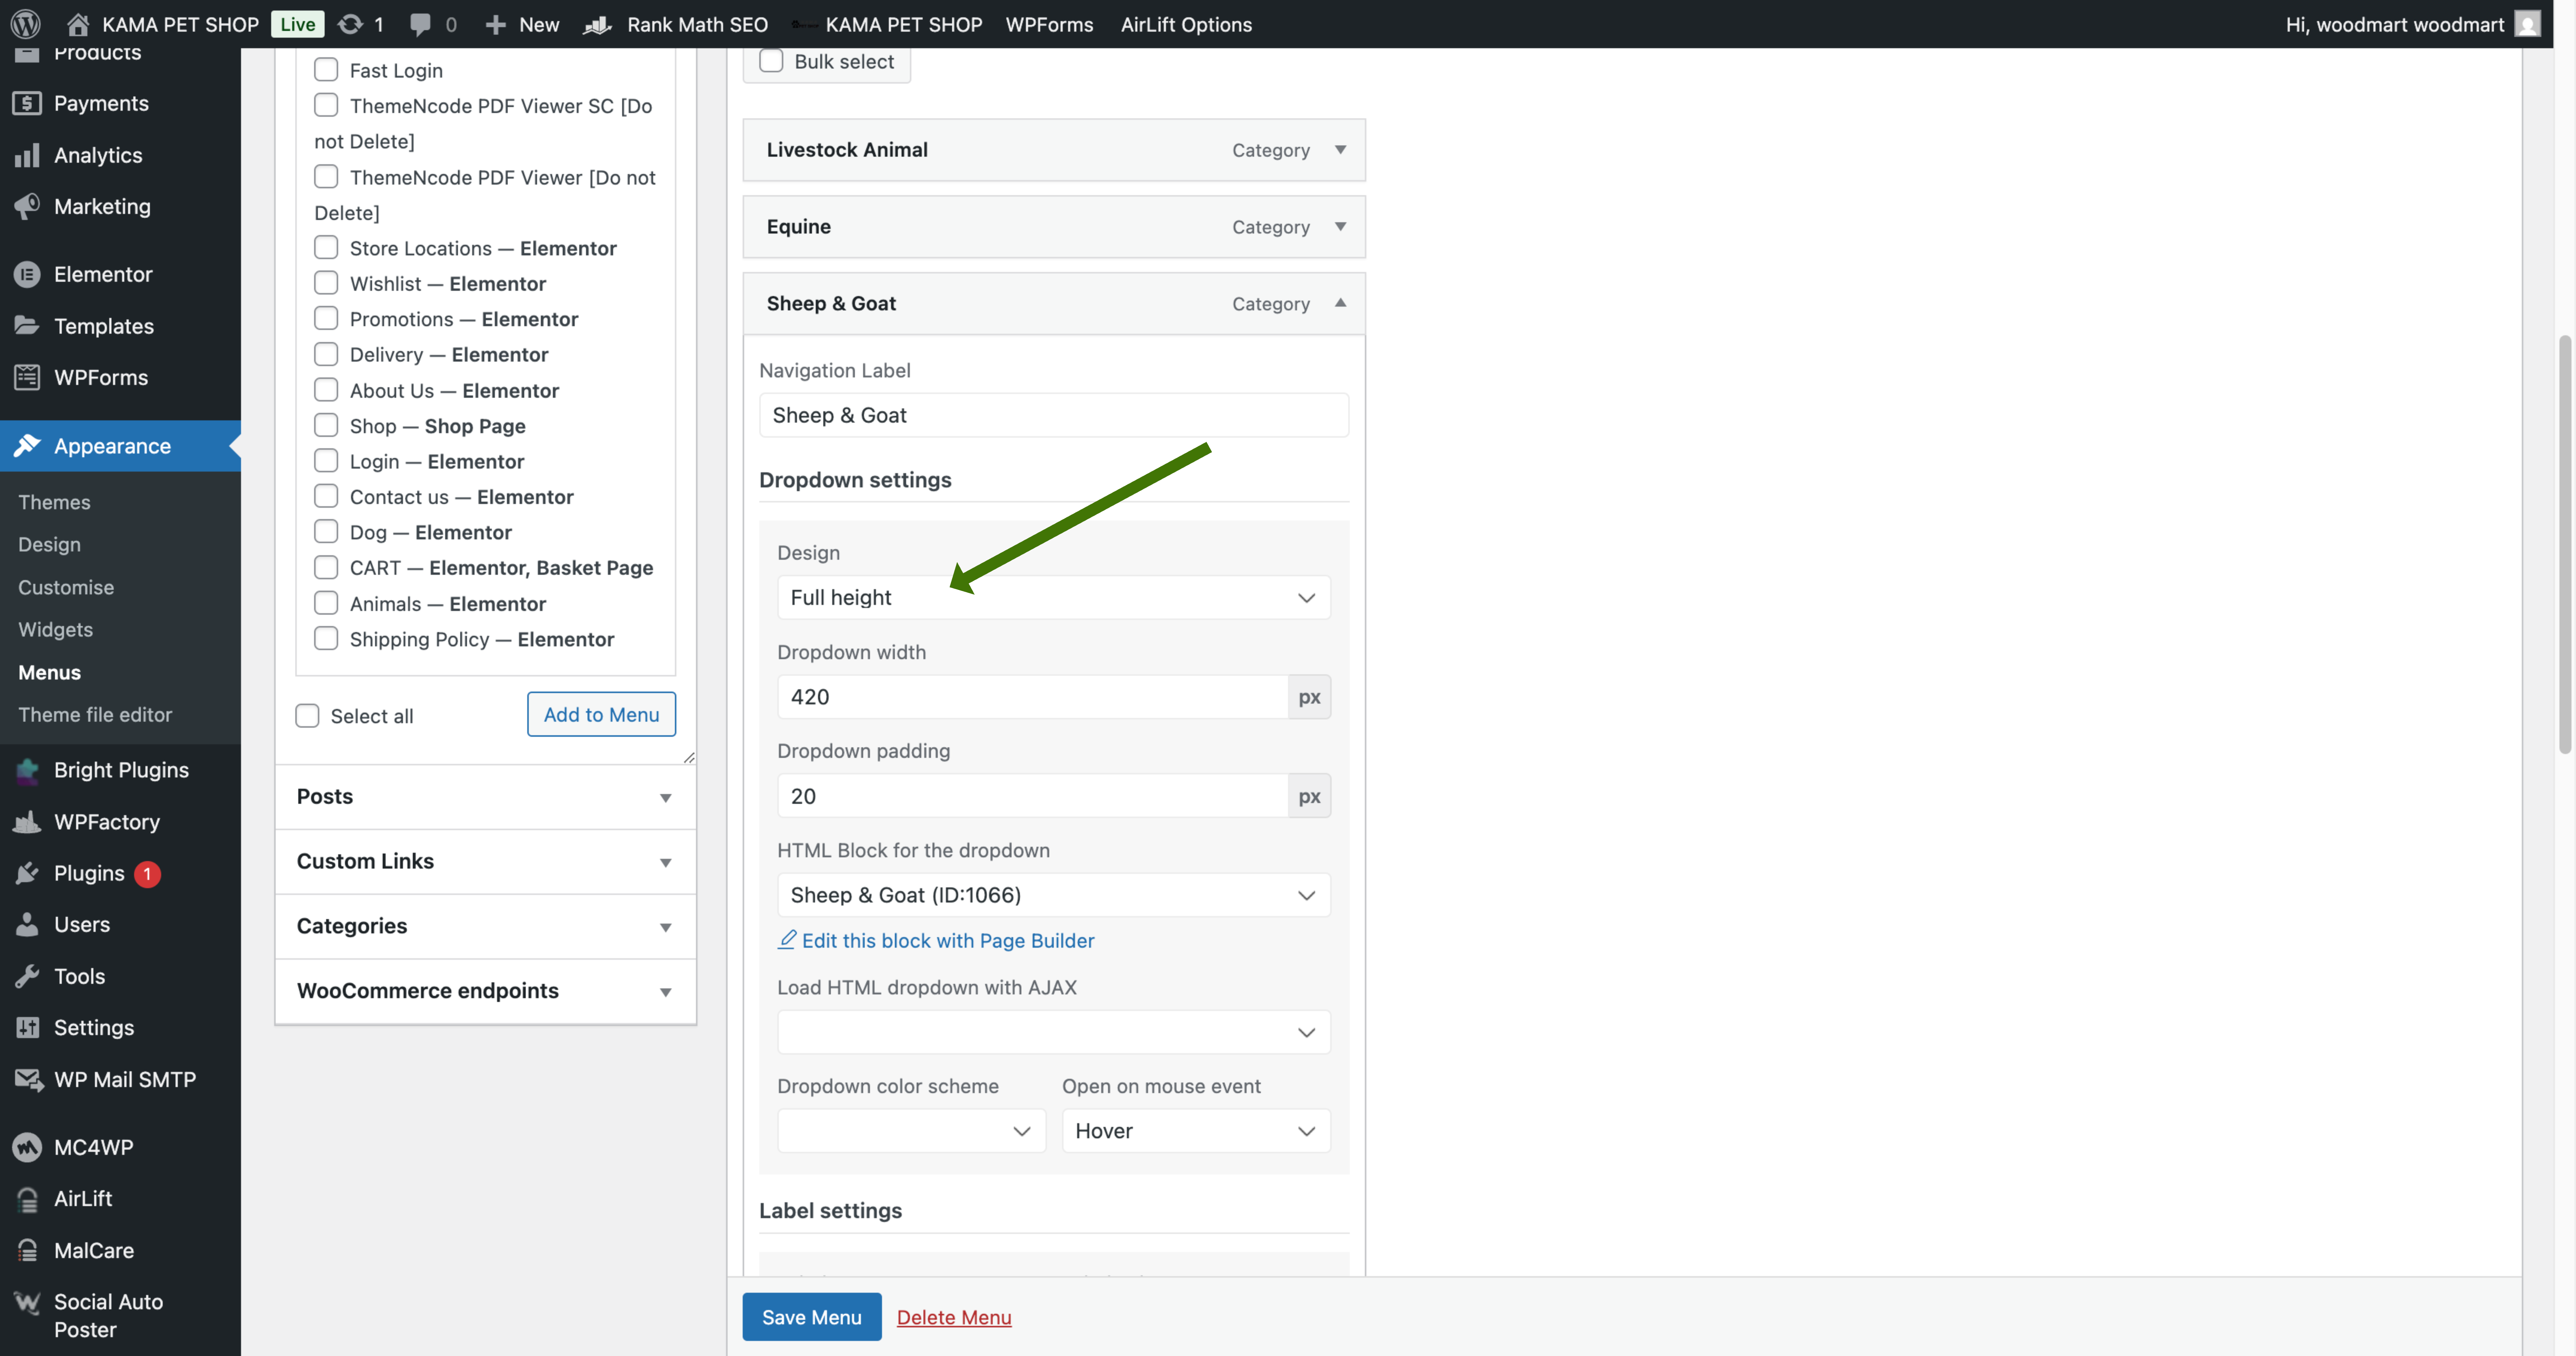Screen dimensions: 2576x1356
Task: Click the pencil icon beside Edit this block
Action: pos(787,940)
